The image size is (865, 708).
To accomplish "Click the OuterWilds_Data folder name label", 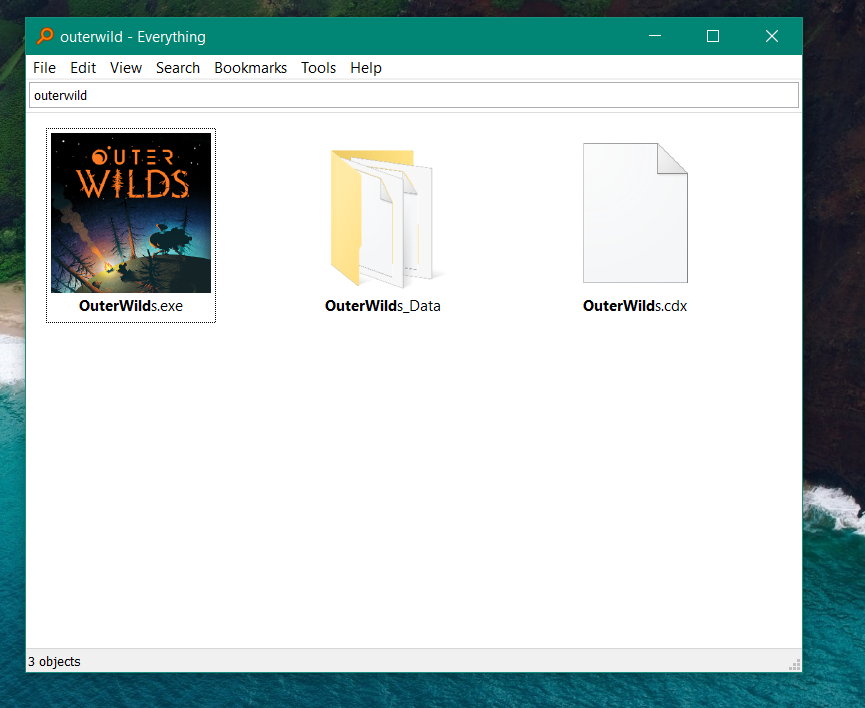I will coord(383,306).
